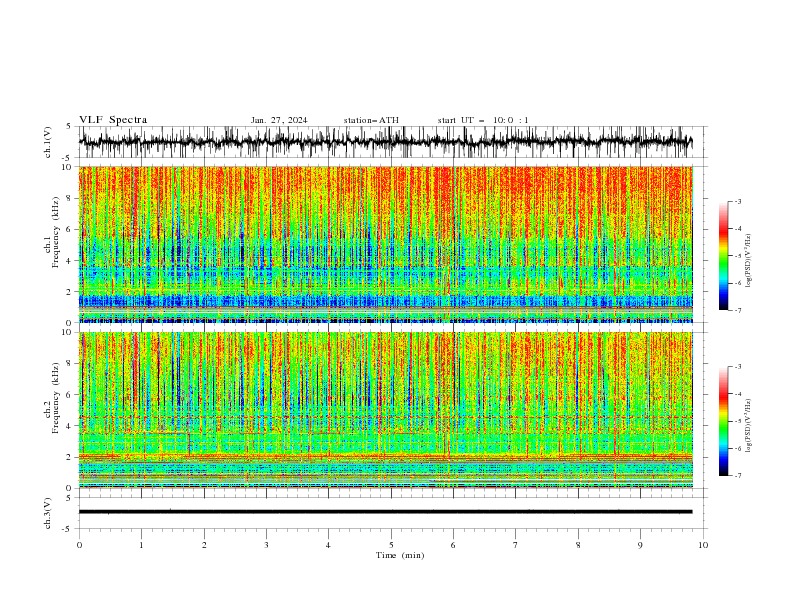Click the "-3" tick on lower colorbar
The height and width of the screenshot is (612, 792).
tap(738, 367)
